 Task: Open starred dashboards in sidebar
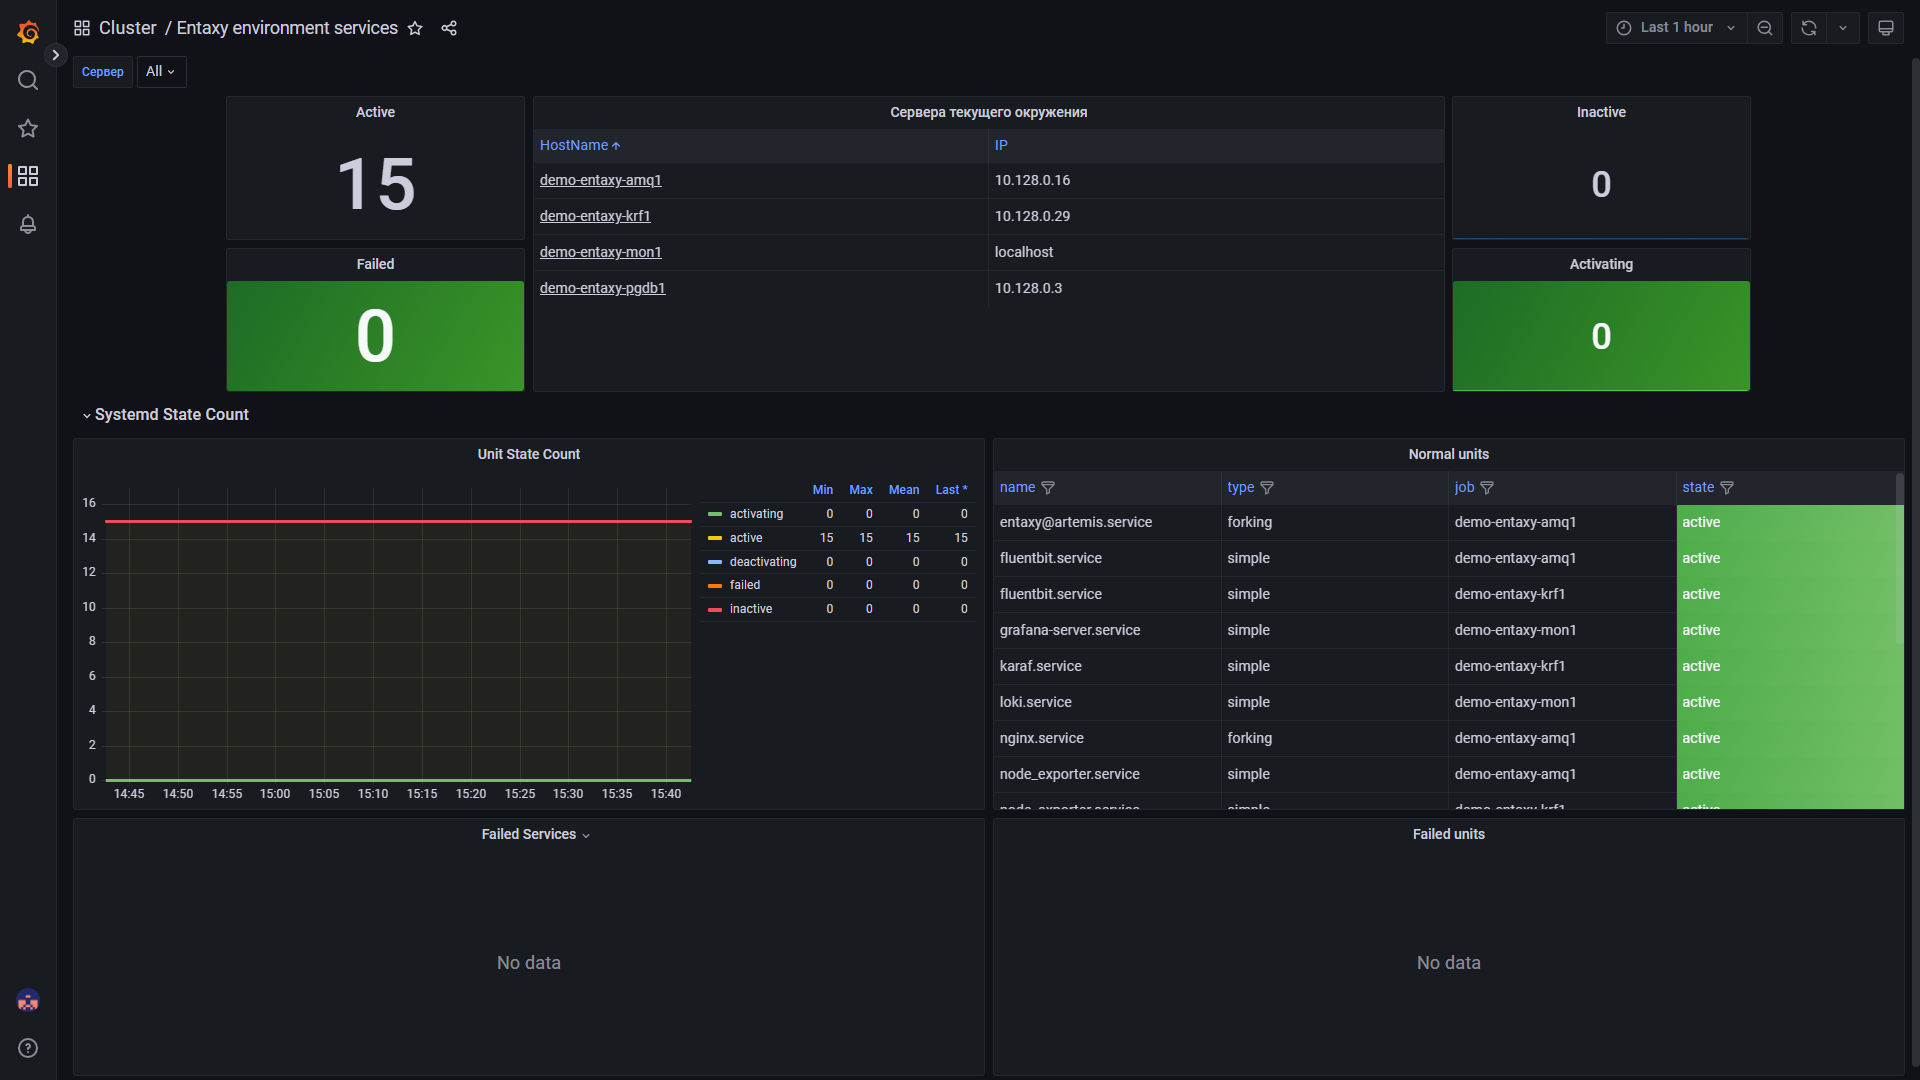click(28, 128)
